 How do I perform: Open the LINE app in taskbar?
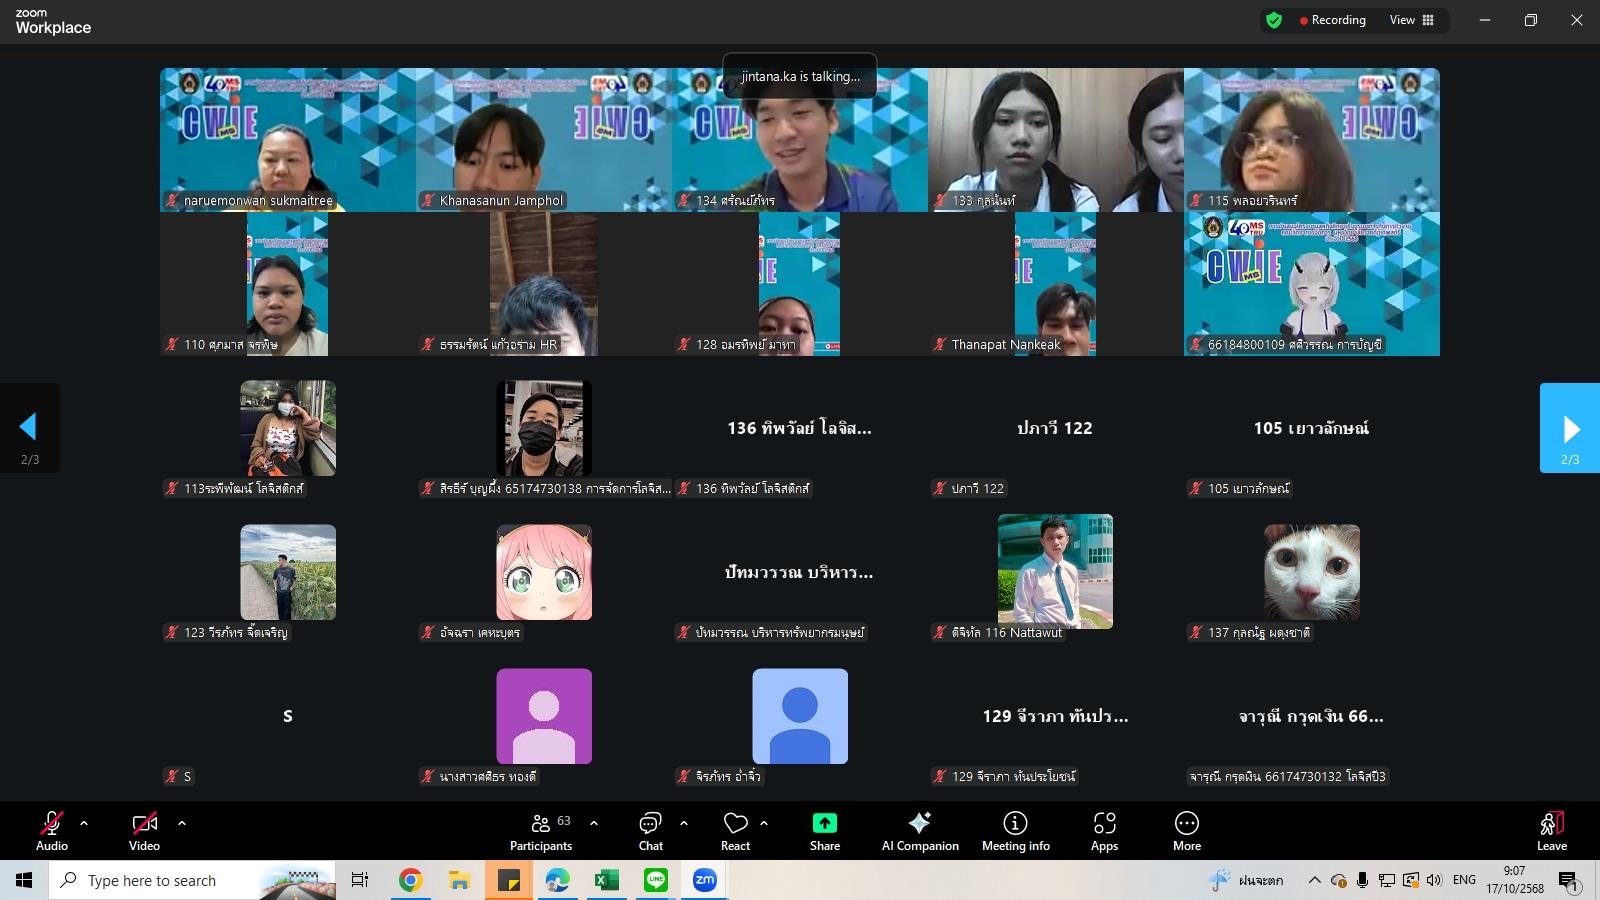click(x=656, y=880)
